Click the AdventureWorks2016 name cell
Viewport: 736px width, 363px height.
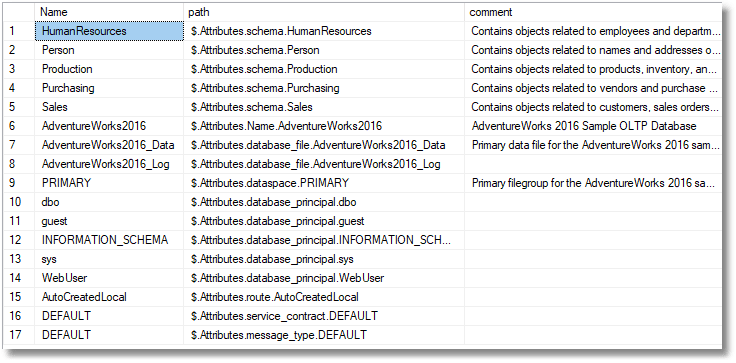pos(109,126)
